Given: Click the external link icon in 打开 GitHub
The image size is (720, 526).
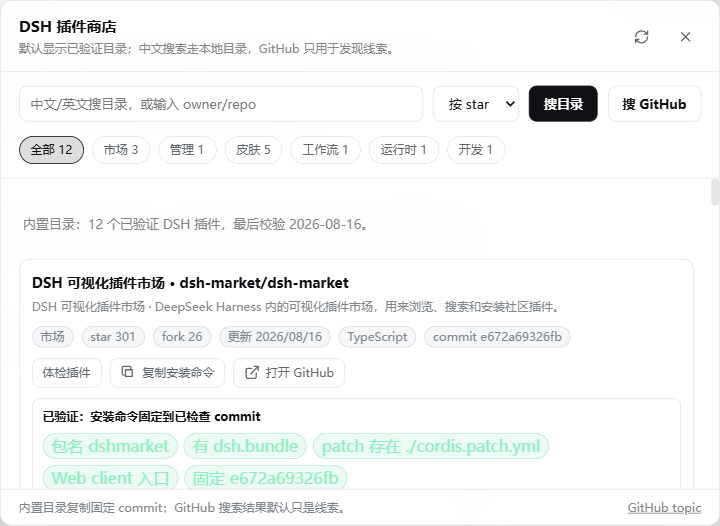Looking at the screenshot, I should (252, 372).
